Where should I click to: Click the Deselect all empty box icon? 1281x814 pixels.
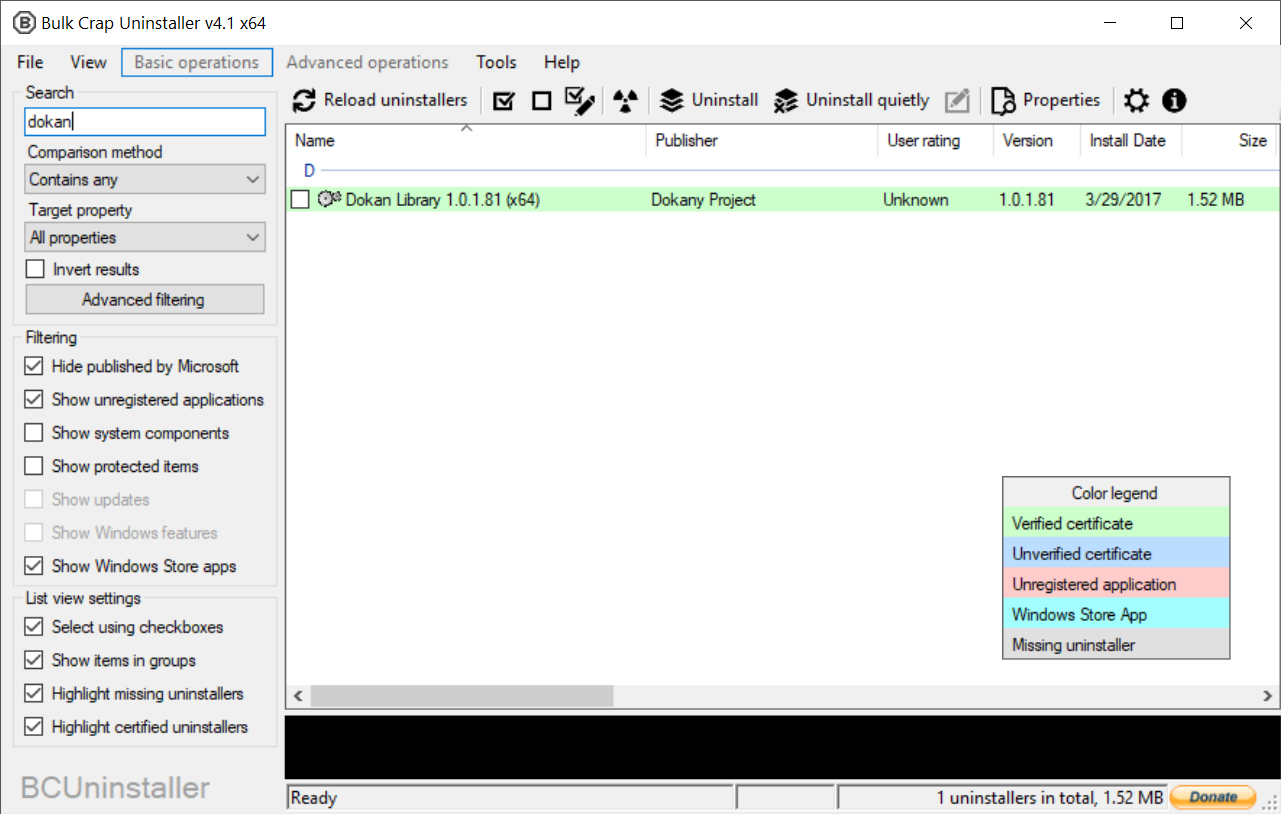[x=542, y=100]
